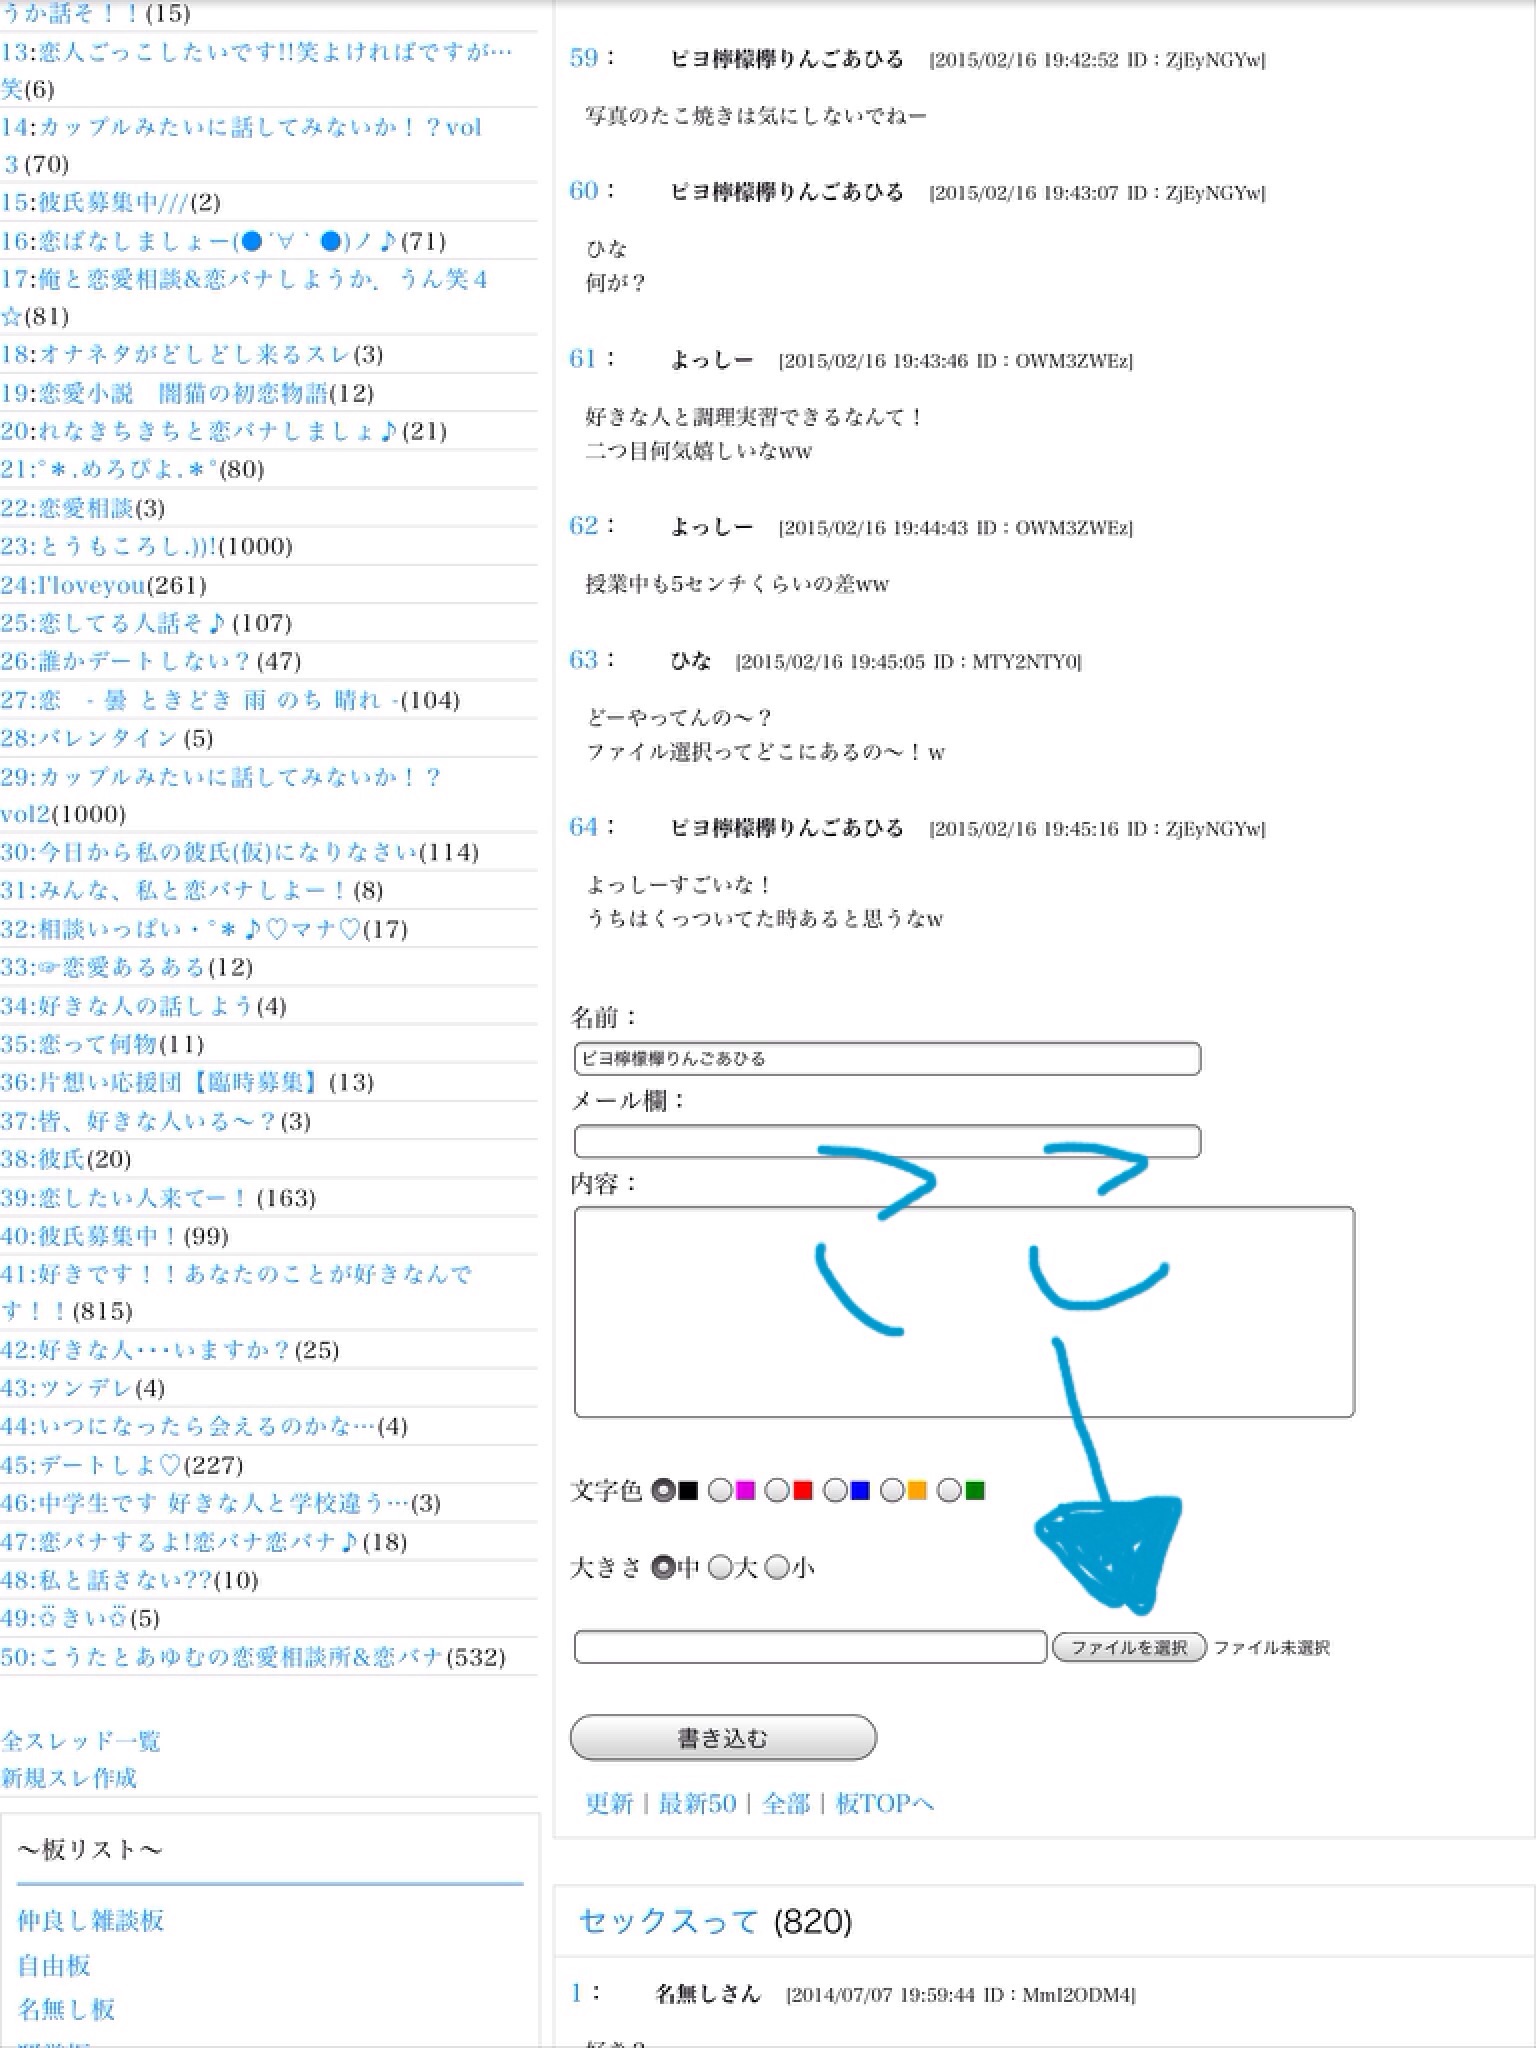The height and width of the screenshot is (2048, 1536).
Task: Select the magenta text color radio button
Action: (720, 1491)
